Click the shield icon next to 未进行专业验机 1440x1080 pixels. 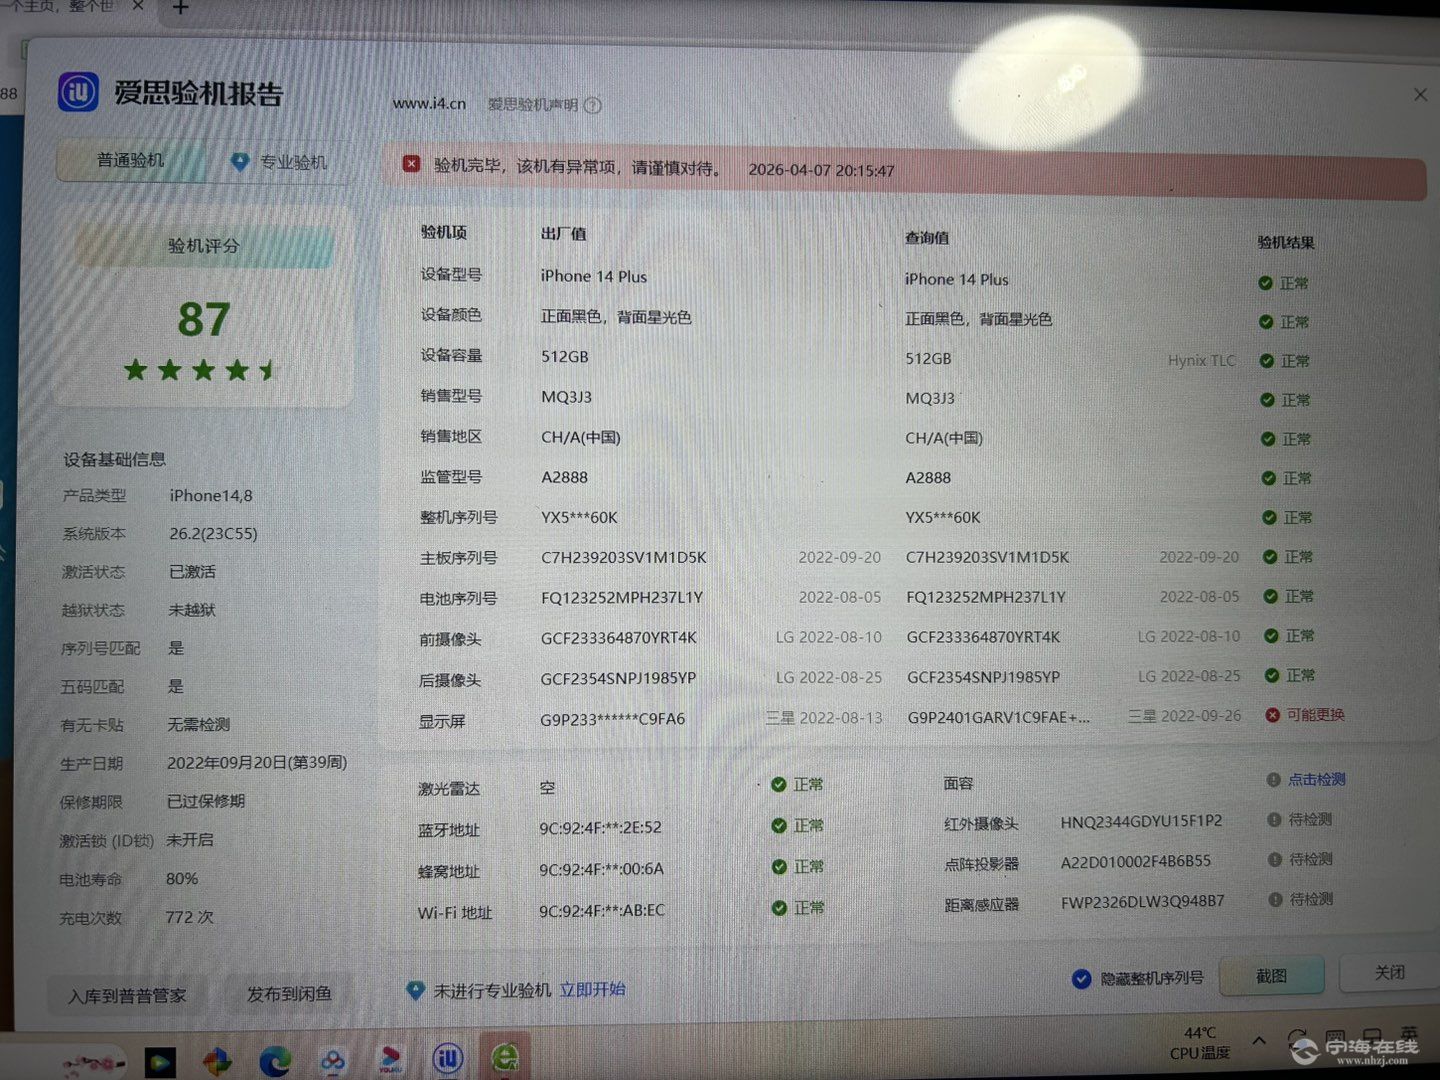point(415,990)
